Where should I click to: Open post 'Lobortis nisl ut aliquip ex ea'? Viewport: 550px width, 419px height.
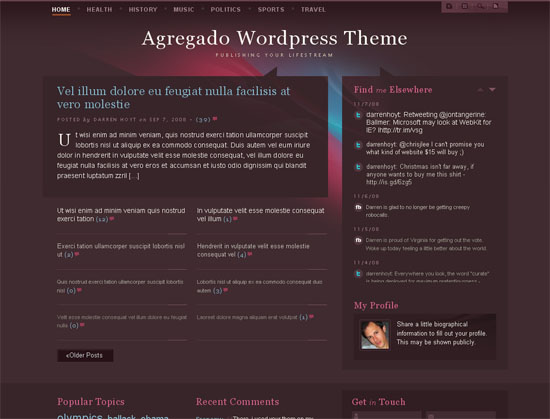(x=260, y=286)
